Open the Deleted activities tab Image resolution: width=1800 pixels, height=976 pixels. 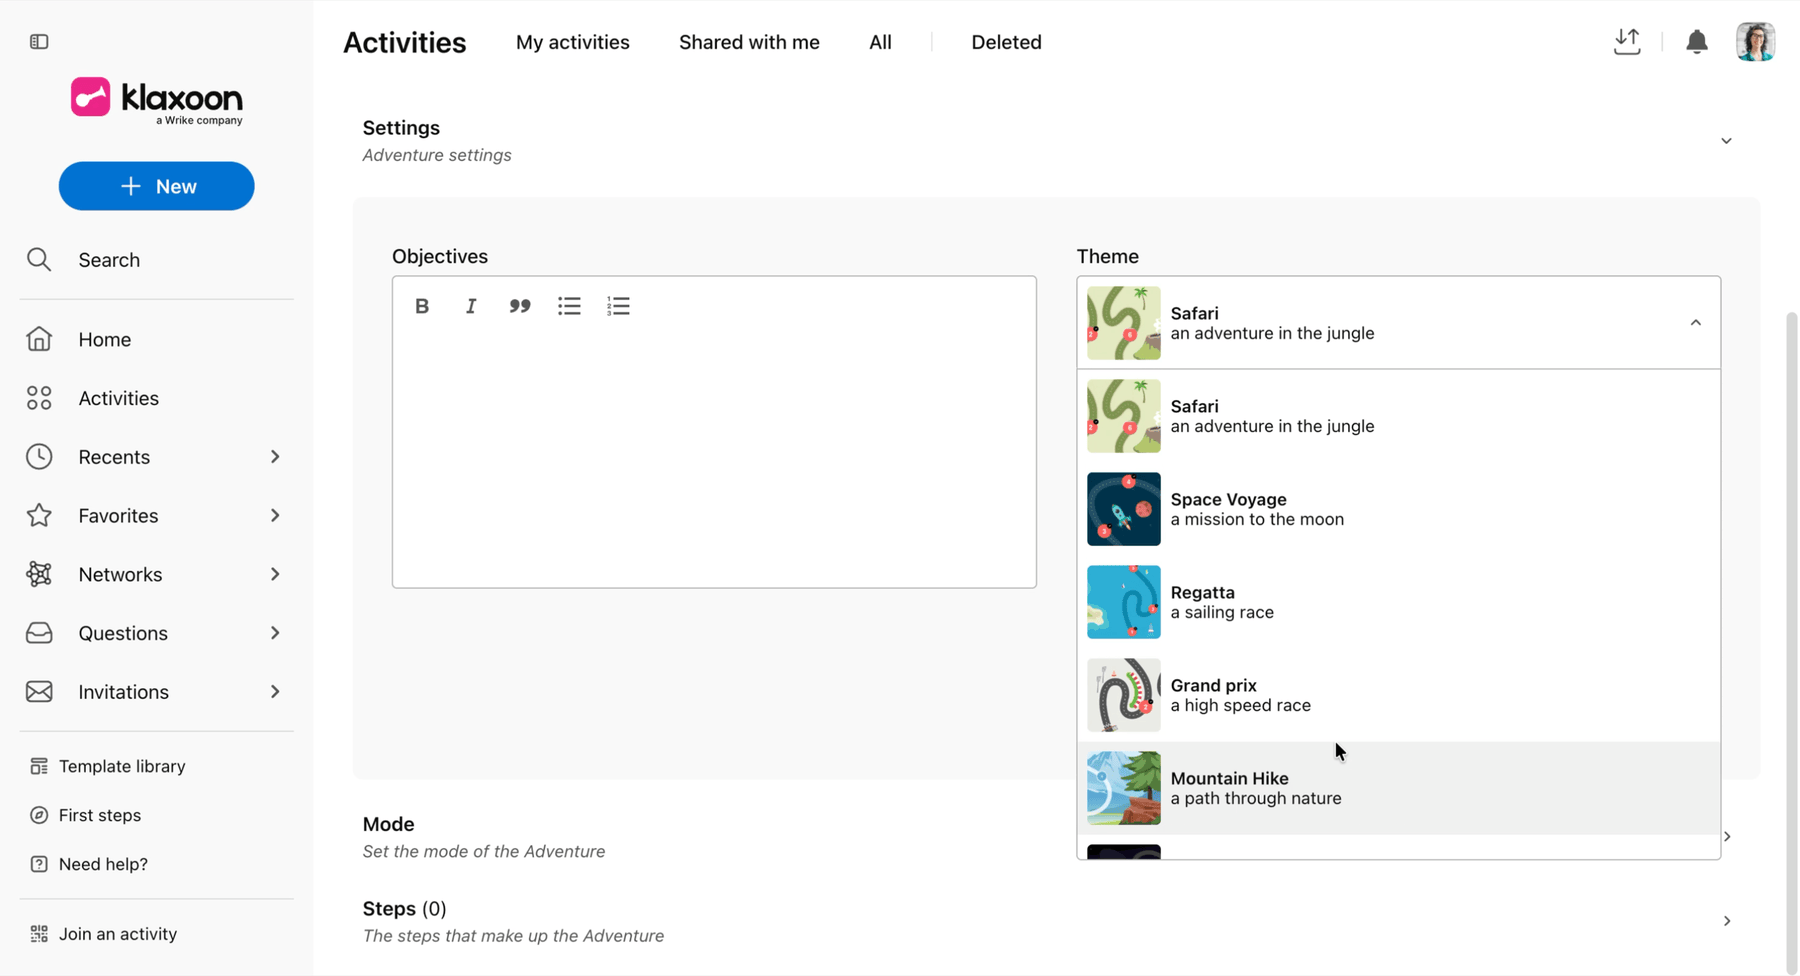(x=1006, y=42)
